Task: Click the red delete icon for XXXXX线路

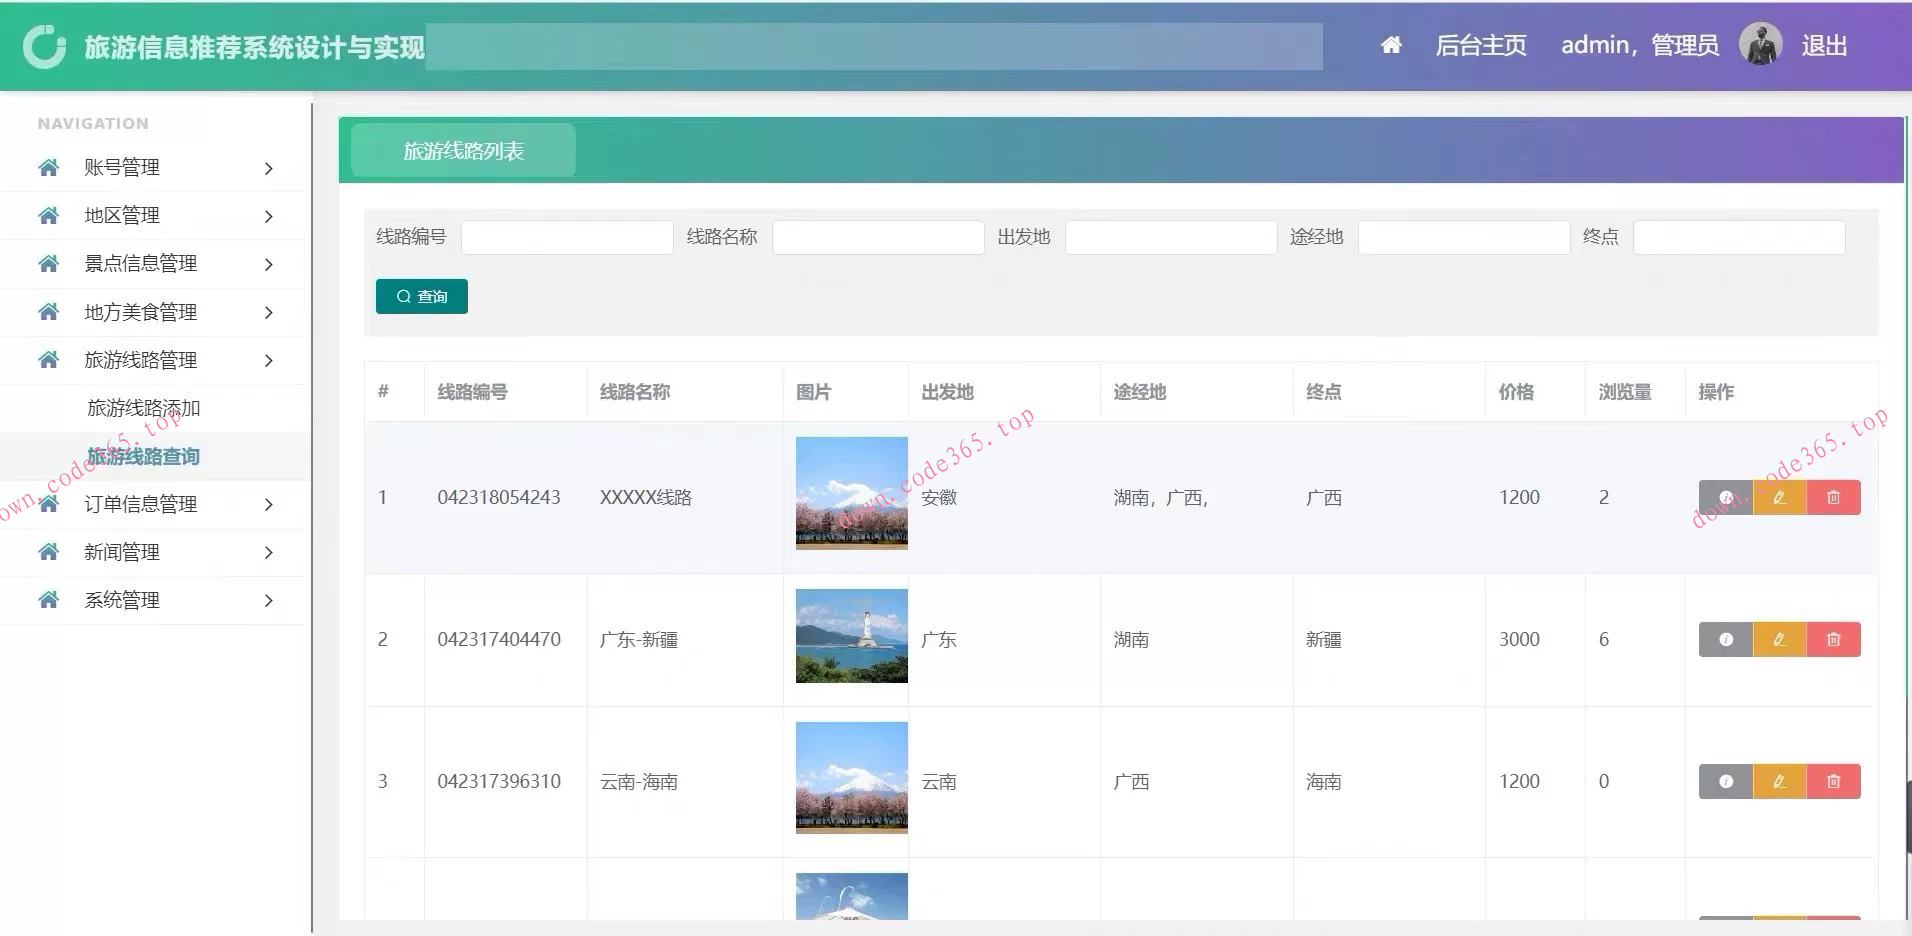Action: 1833,497
